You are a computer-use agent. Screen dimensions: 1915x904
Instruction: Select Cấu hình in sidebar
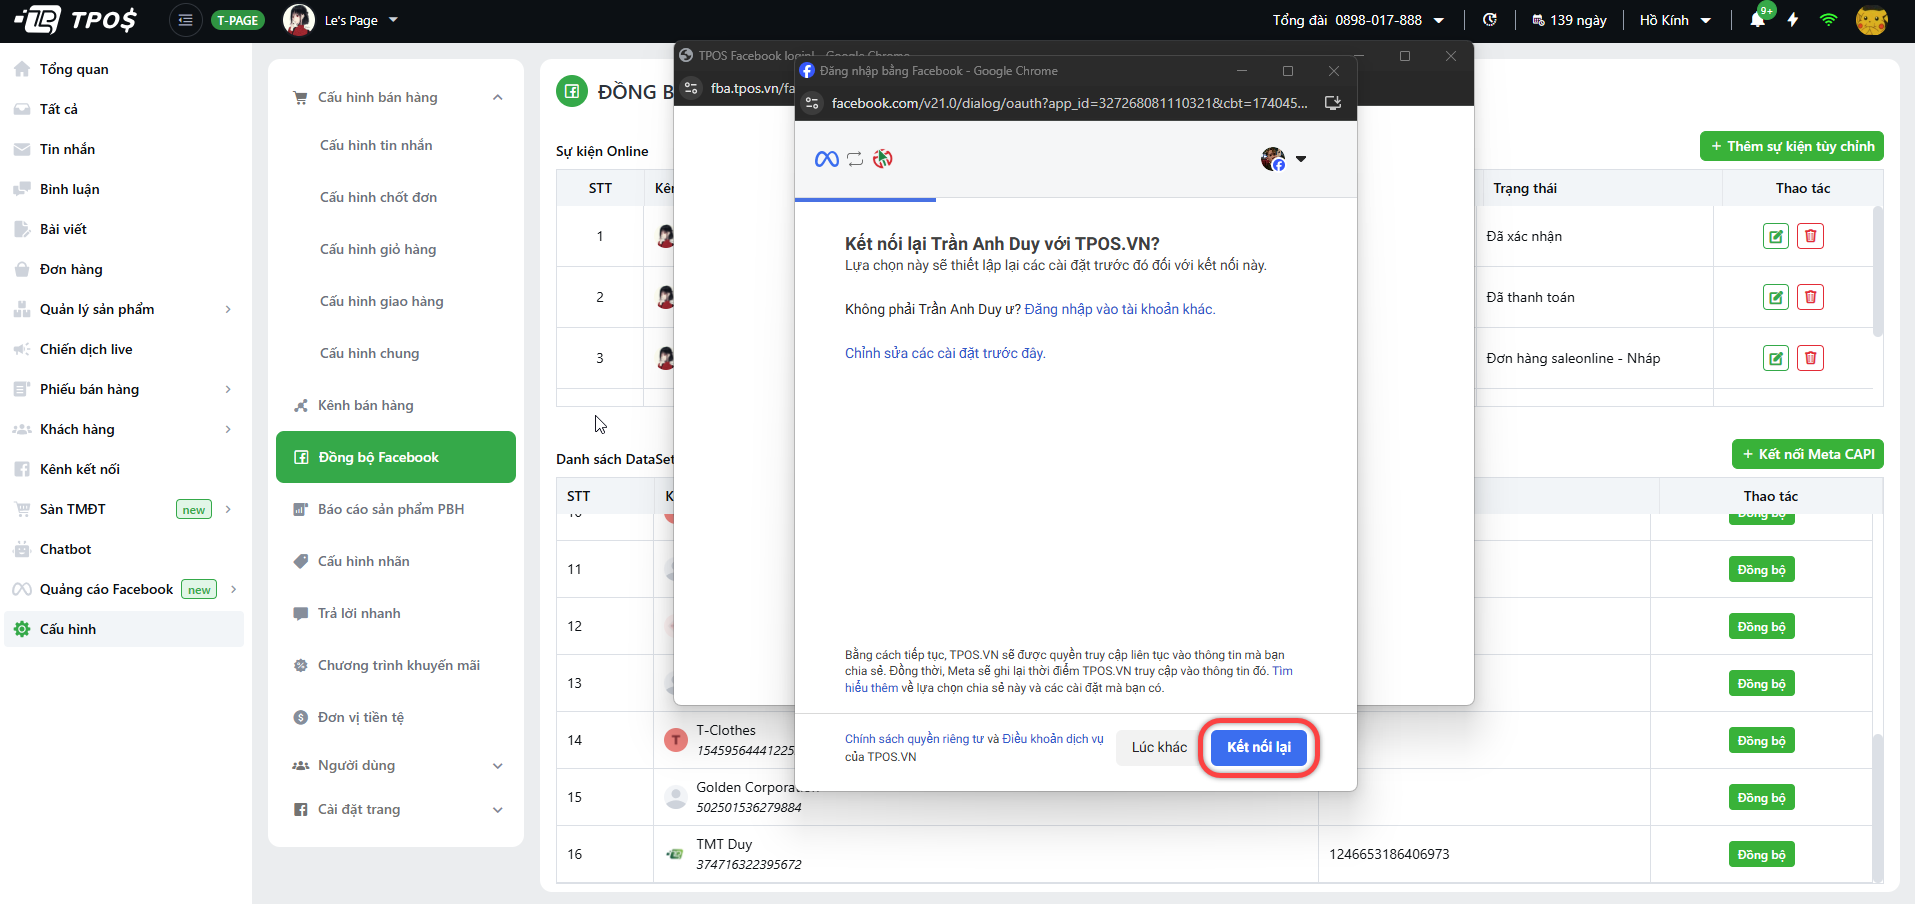(x=124, y=629)
